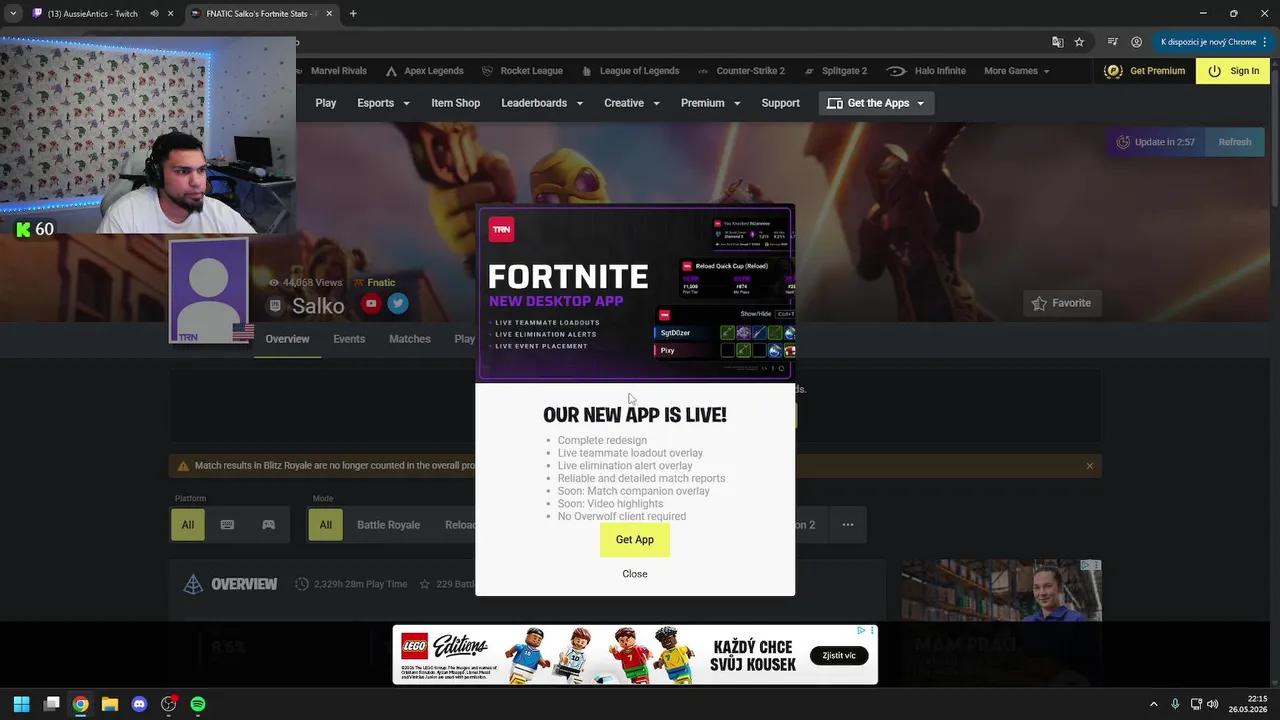This screenshot has height=720, width=1280.
Task: Click the translate page icon
Action: click(1057, 42)
